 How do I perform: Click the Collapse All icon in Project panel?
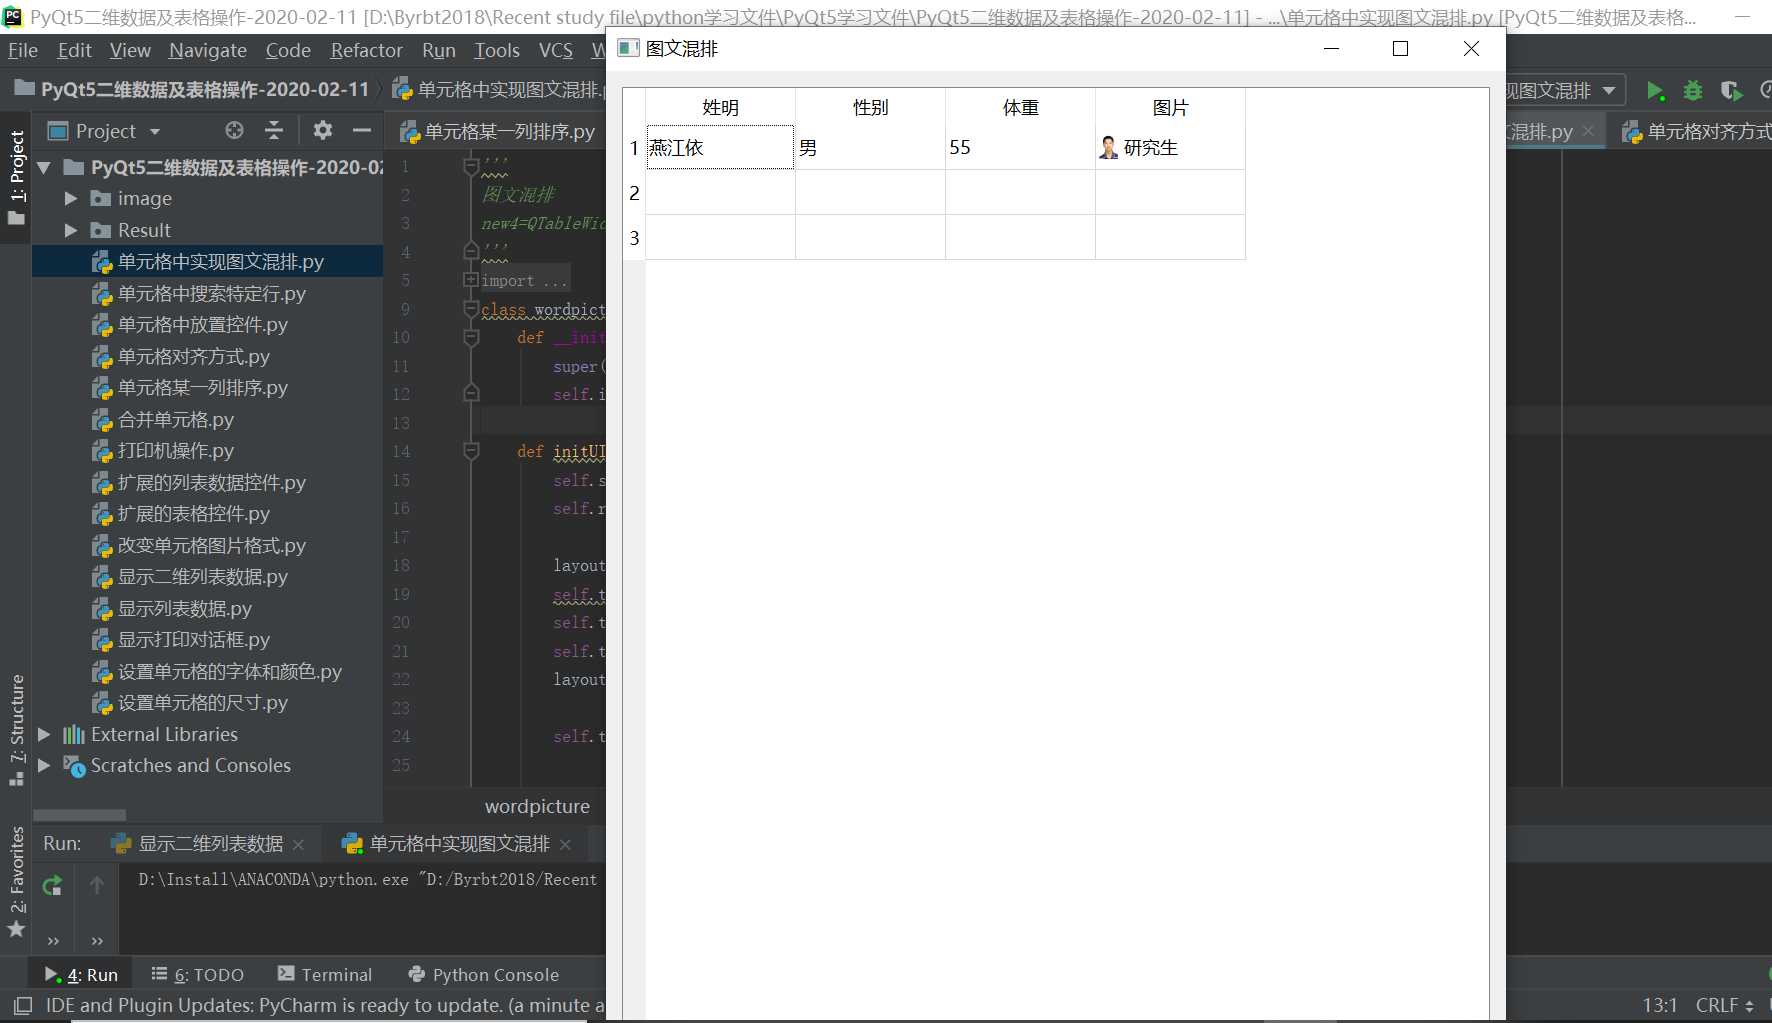[273, 130]
